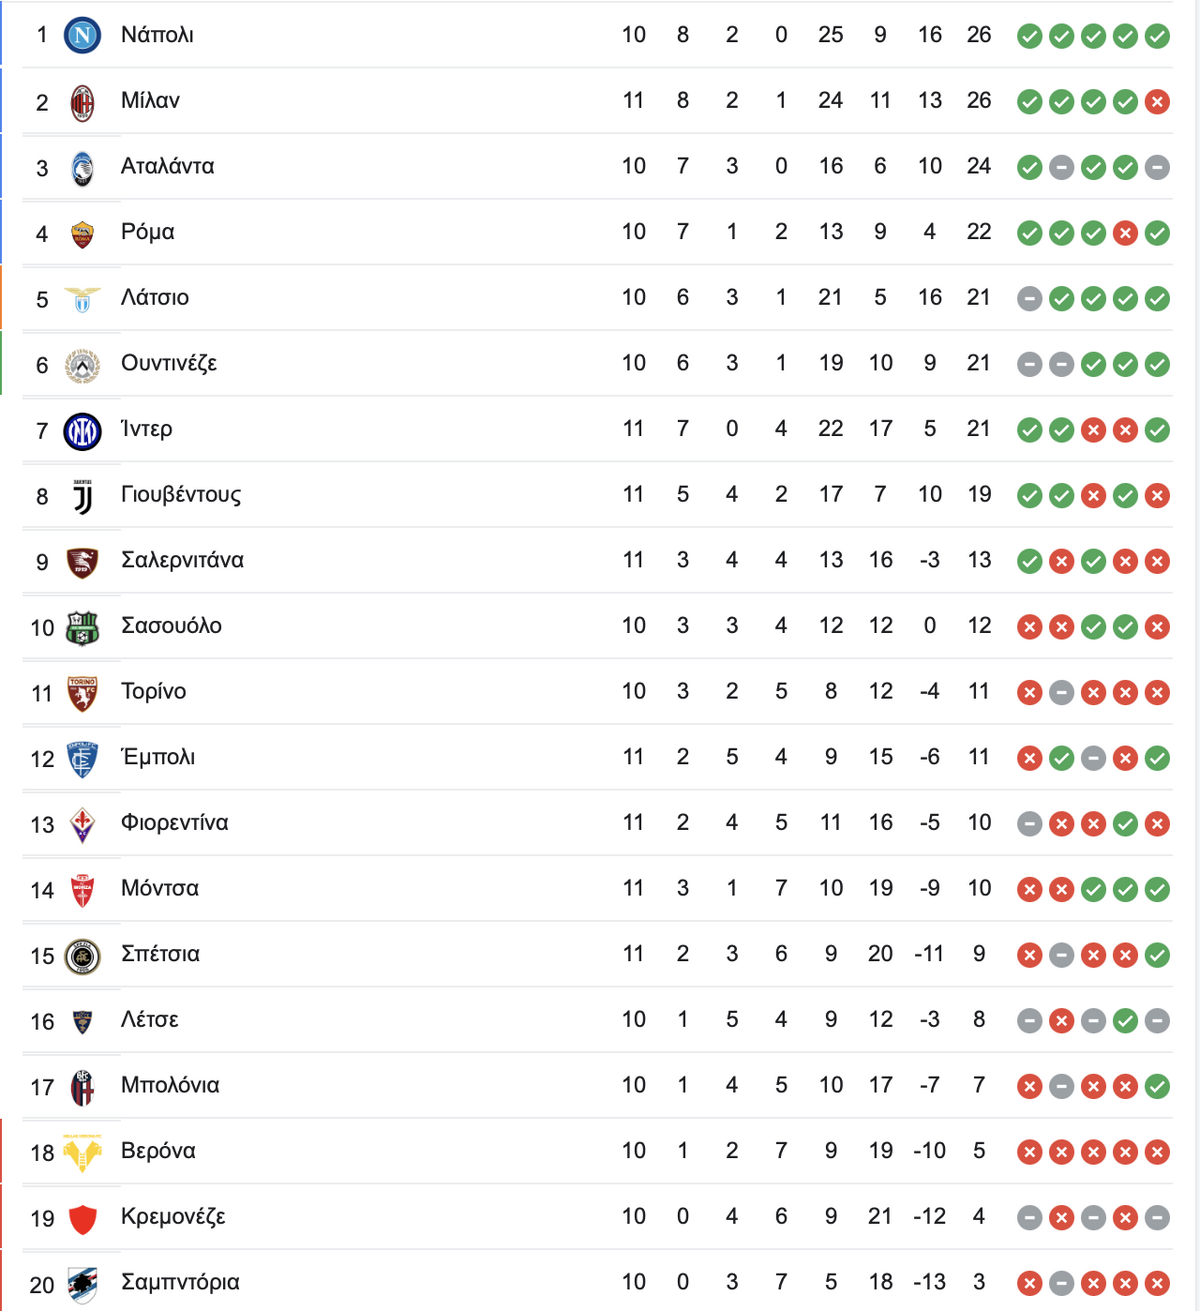Click Napoli's most recent green win indicator
This screenshot has height=1311, width=1200.
click(x=1157, y=37)
